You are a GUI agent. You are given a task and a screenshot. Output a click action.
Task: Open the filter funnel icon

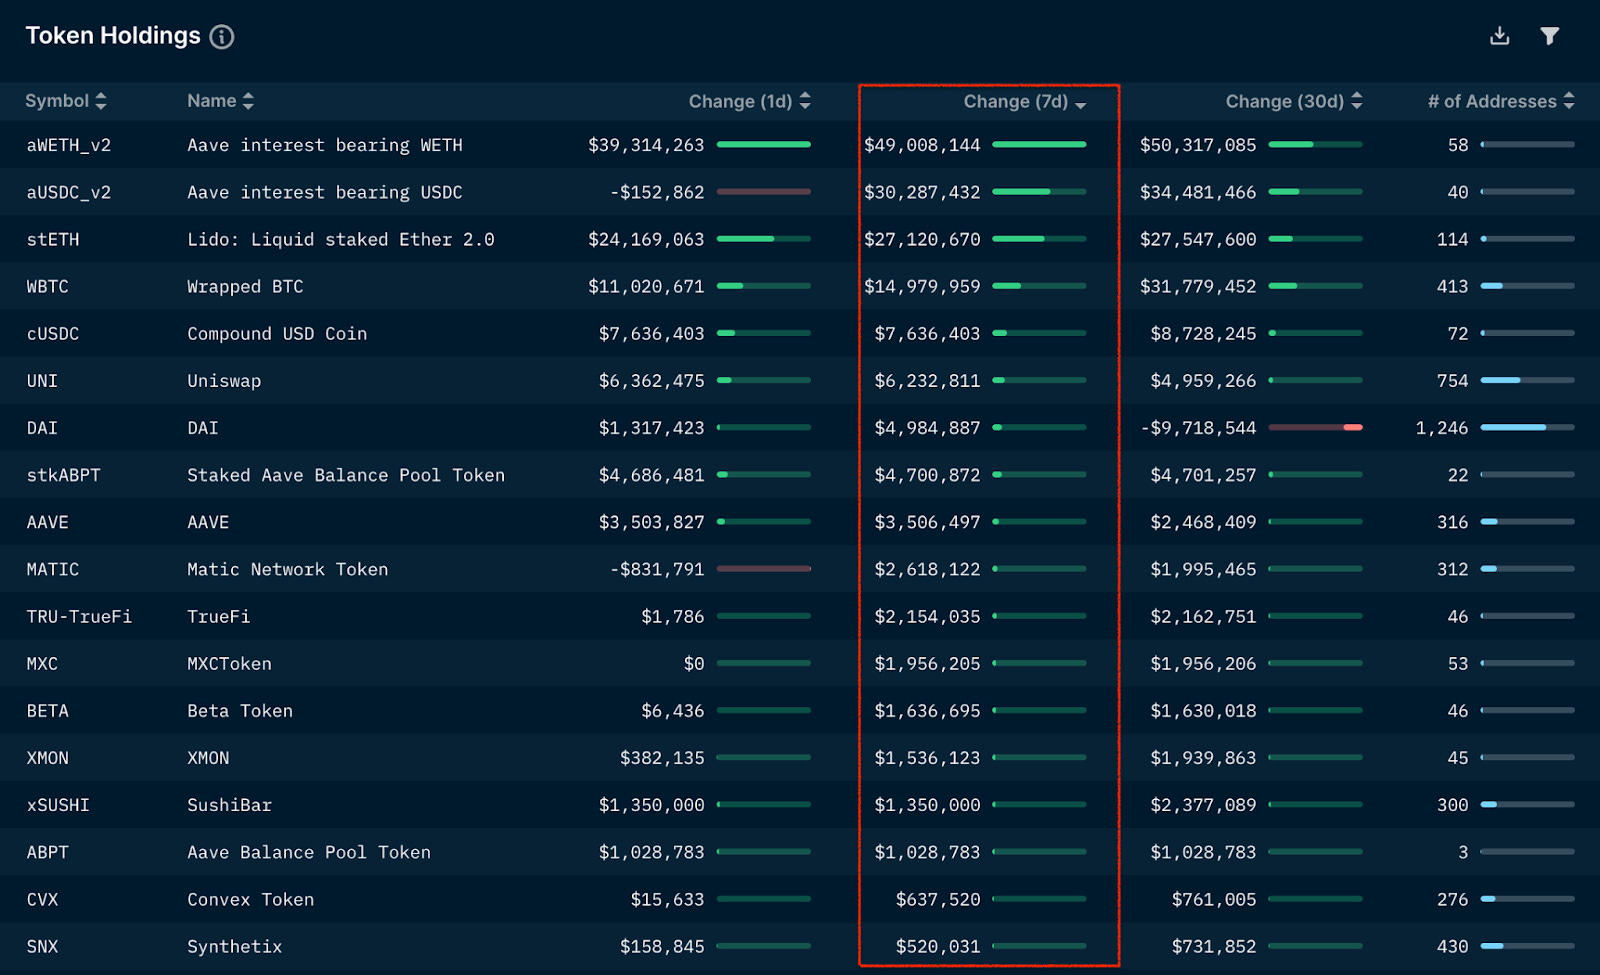pyautogui.click(x=1549, y=36)
